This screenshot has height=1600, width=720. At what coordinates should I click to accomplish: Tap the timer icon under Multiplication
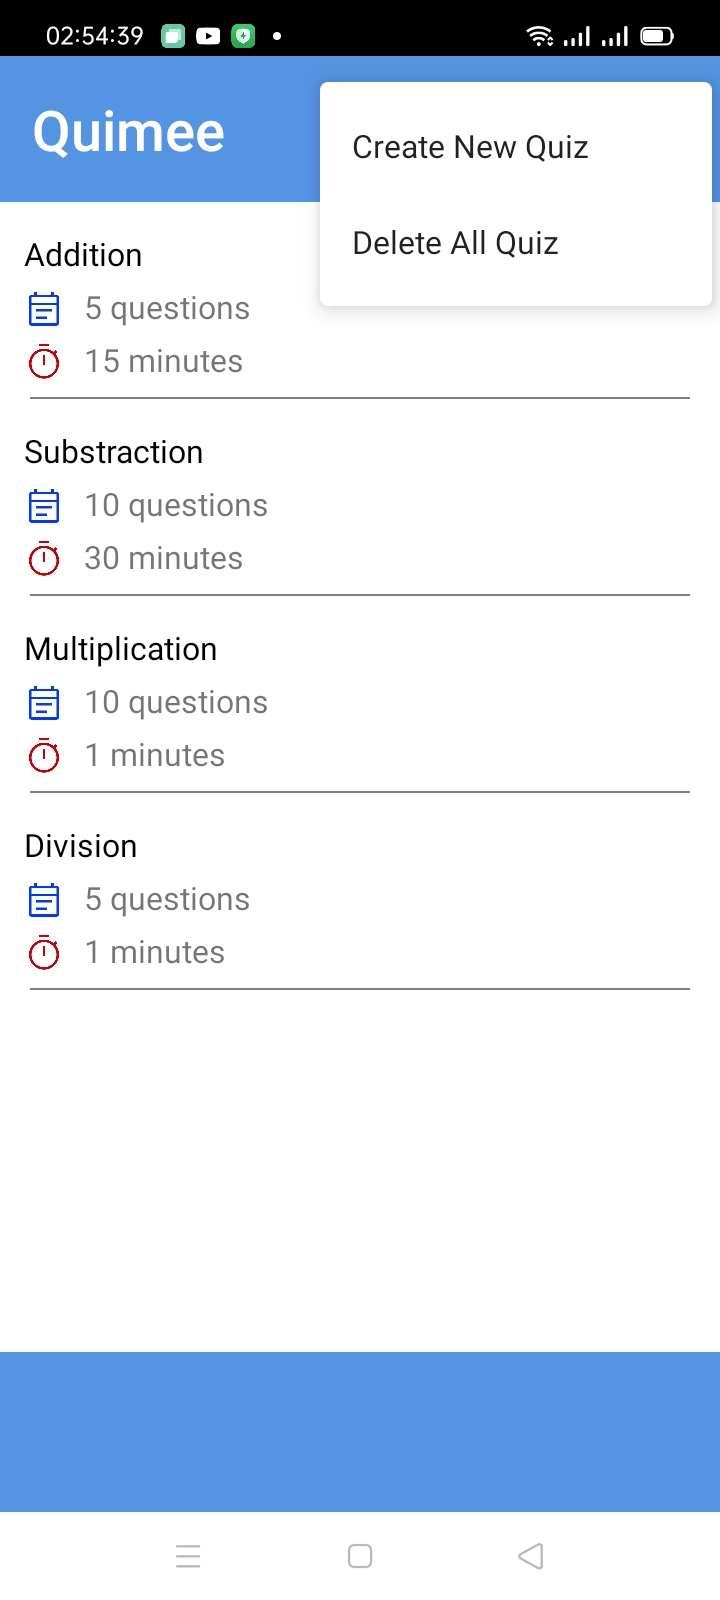click(x=44, y=755)
